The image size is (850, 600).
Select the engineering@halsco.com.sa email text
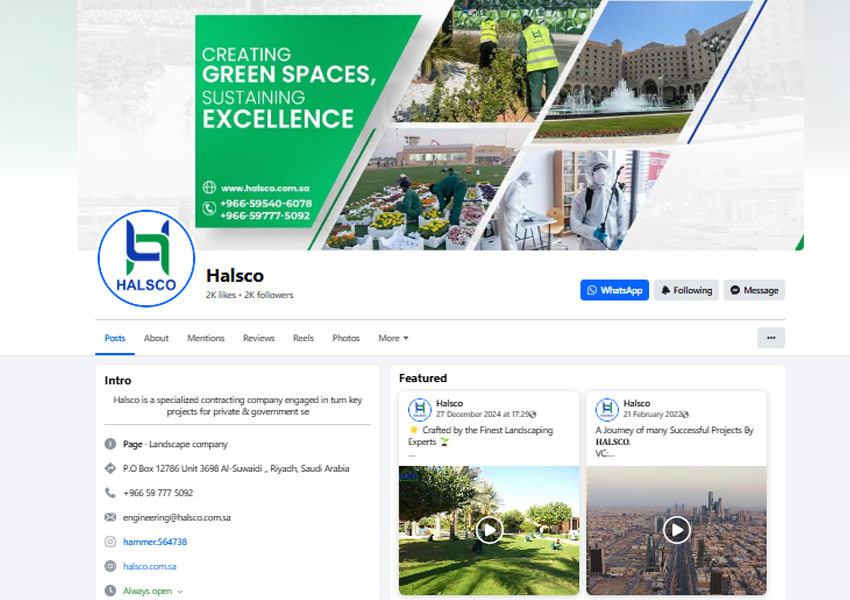coord(177,517)
